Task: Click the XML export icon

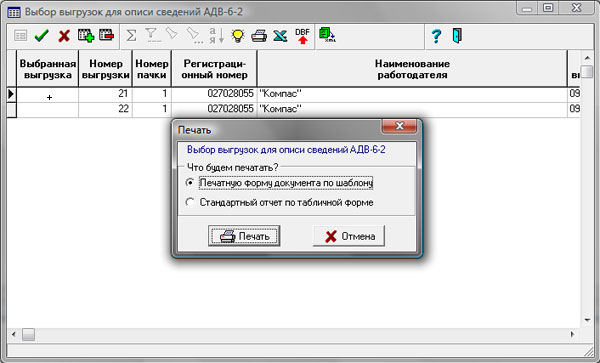Action: (328, 35)
